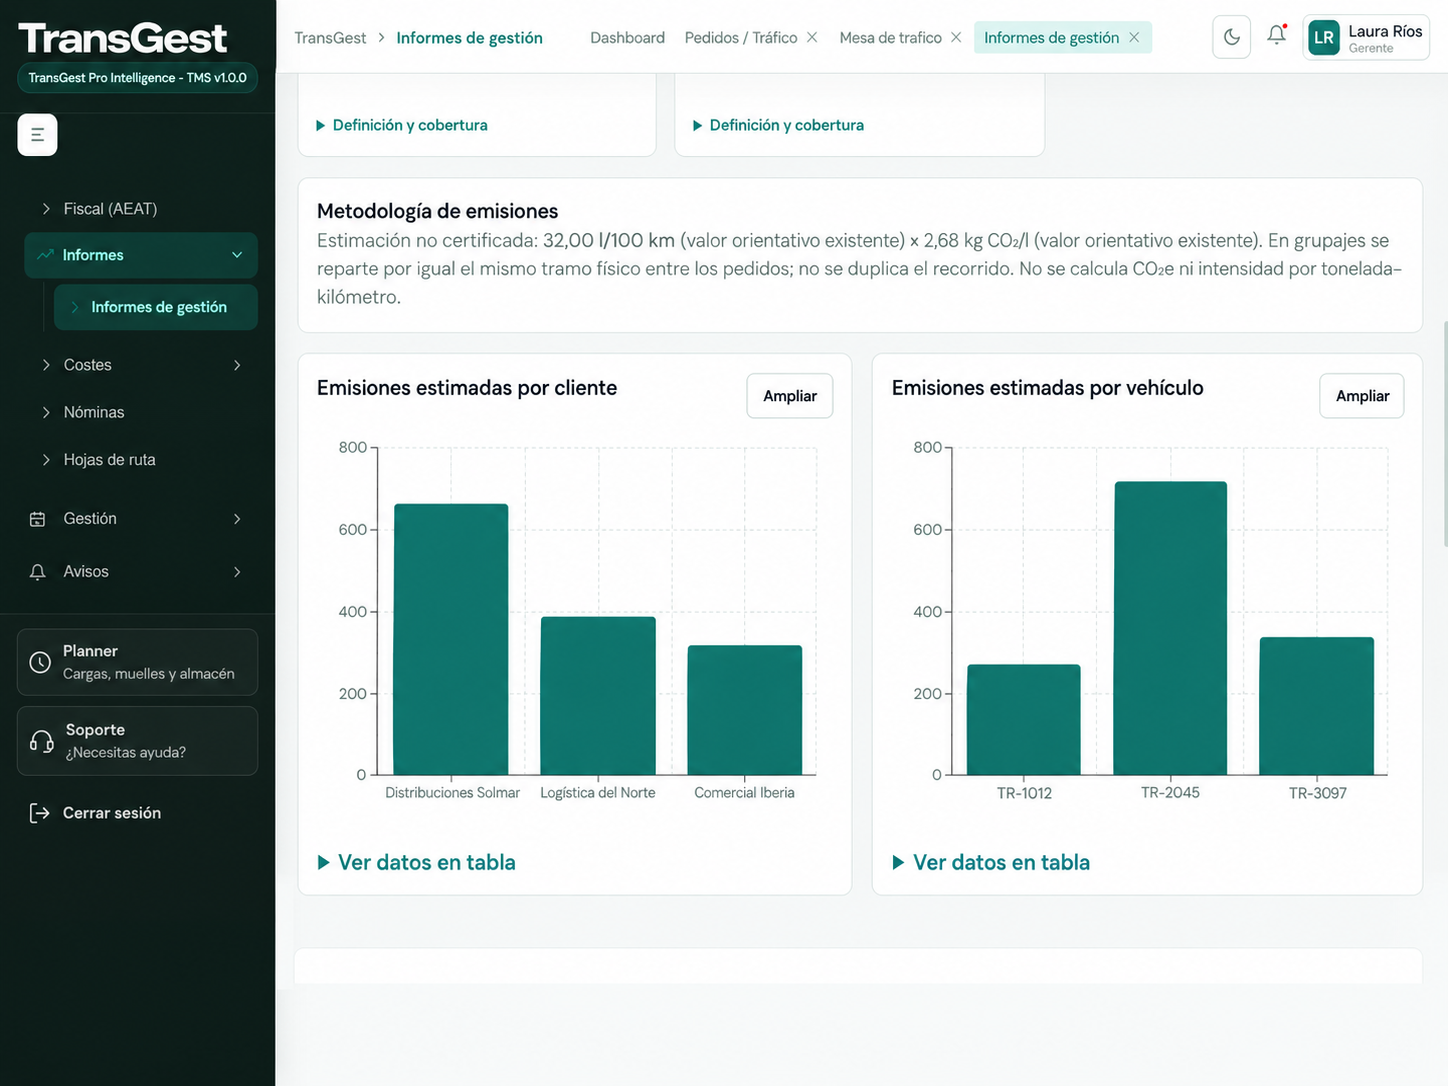This screenshot has height=1086, width=1448.
Task: Open the Planner shortcut card
Action: 137,662
